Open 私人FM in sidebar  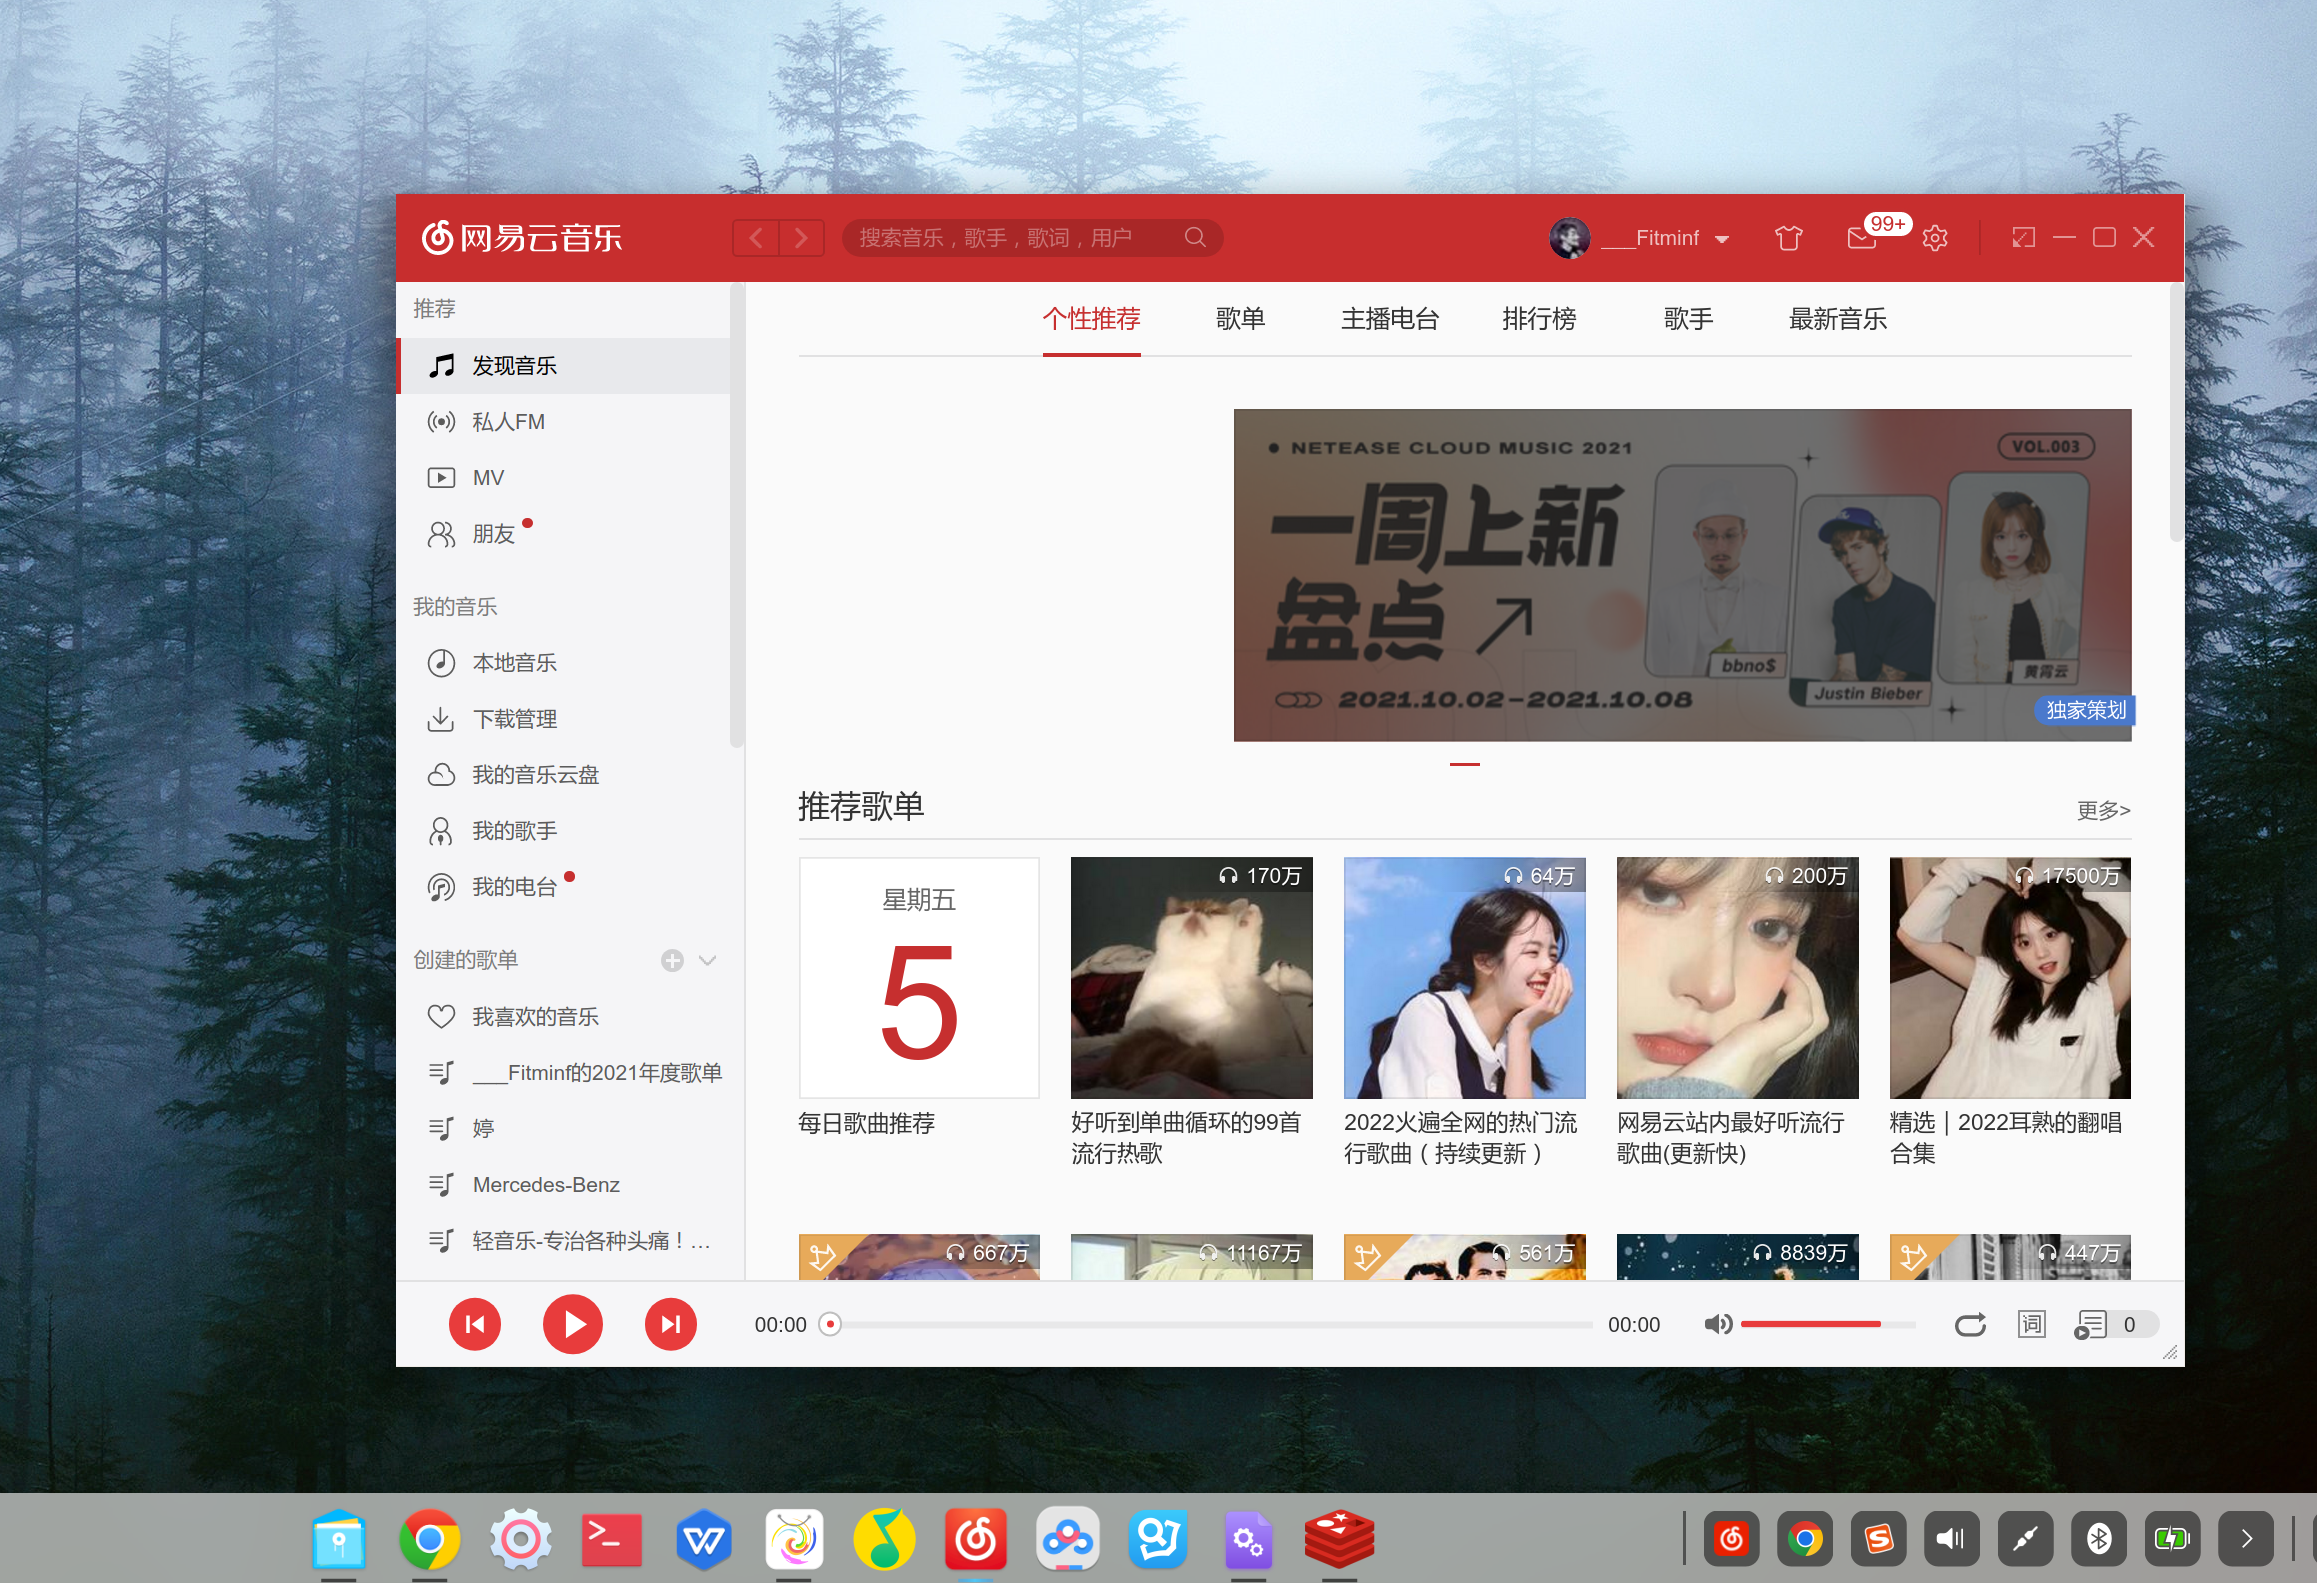click(x=508, y=422)
